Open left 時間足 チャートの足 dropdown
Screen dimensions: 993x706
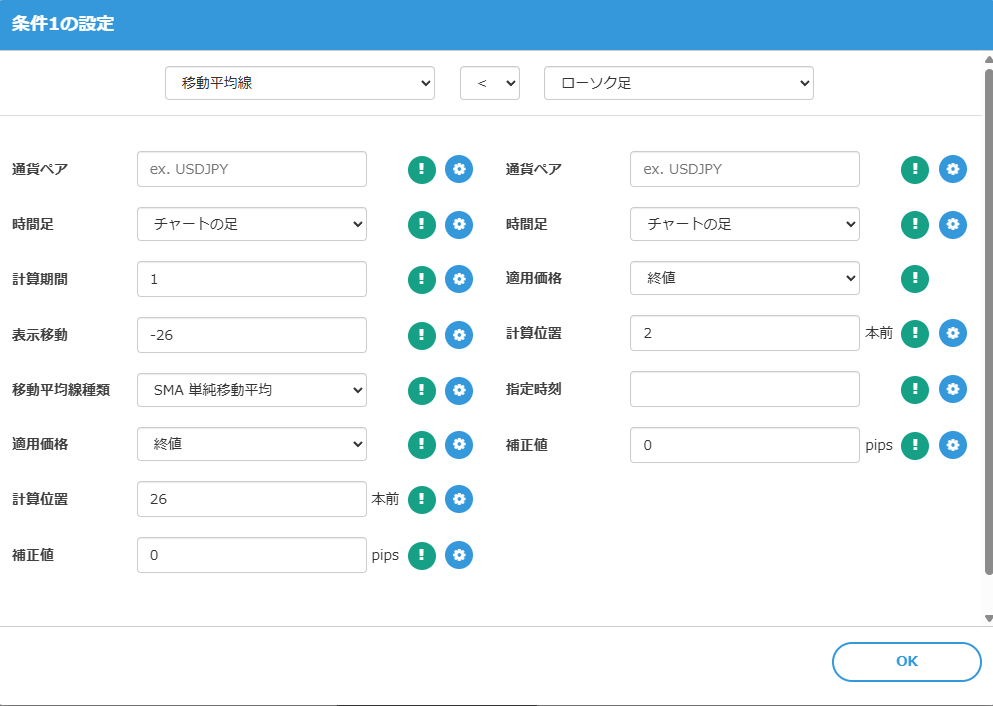tap(251, 225)
